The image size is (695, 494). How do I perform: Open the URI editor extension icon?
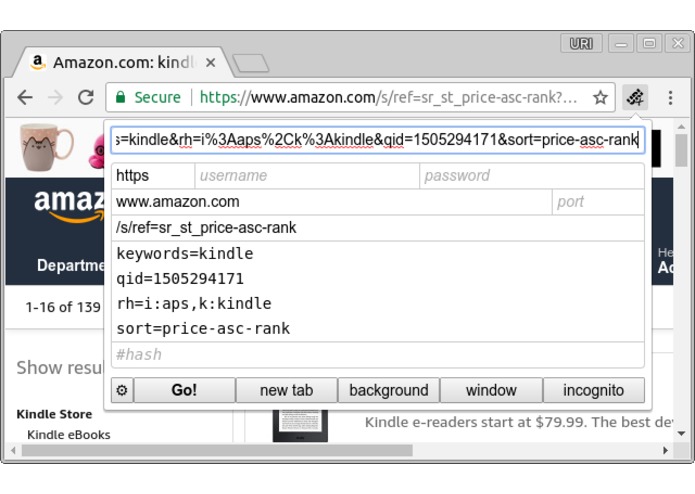click(x=635, y=97)
